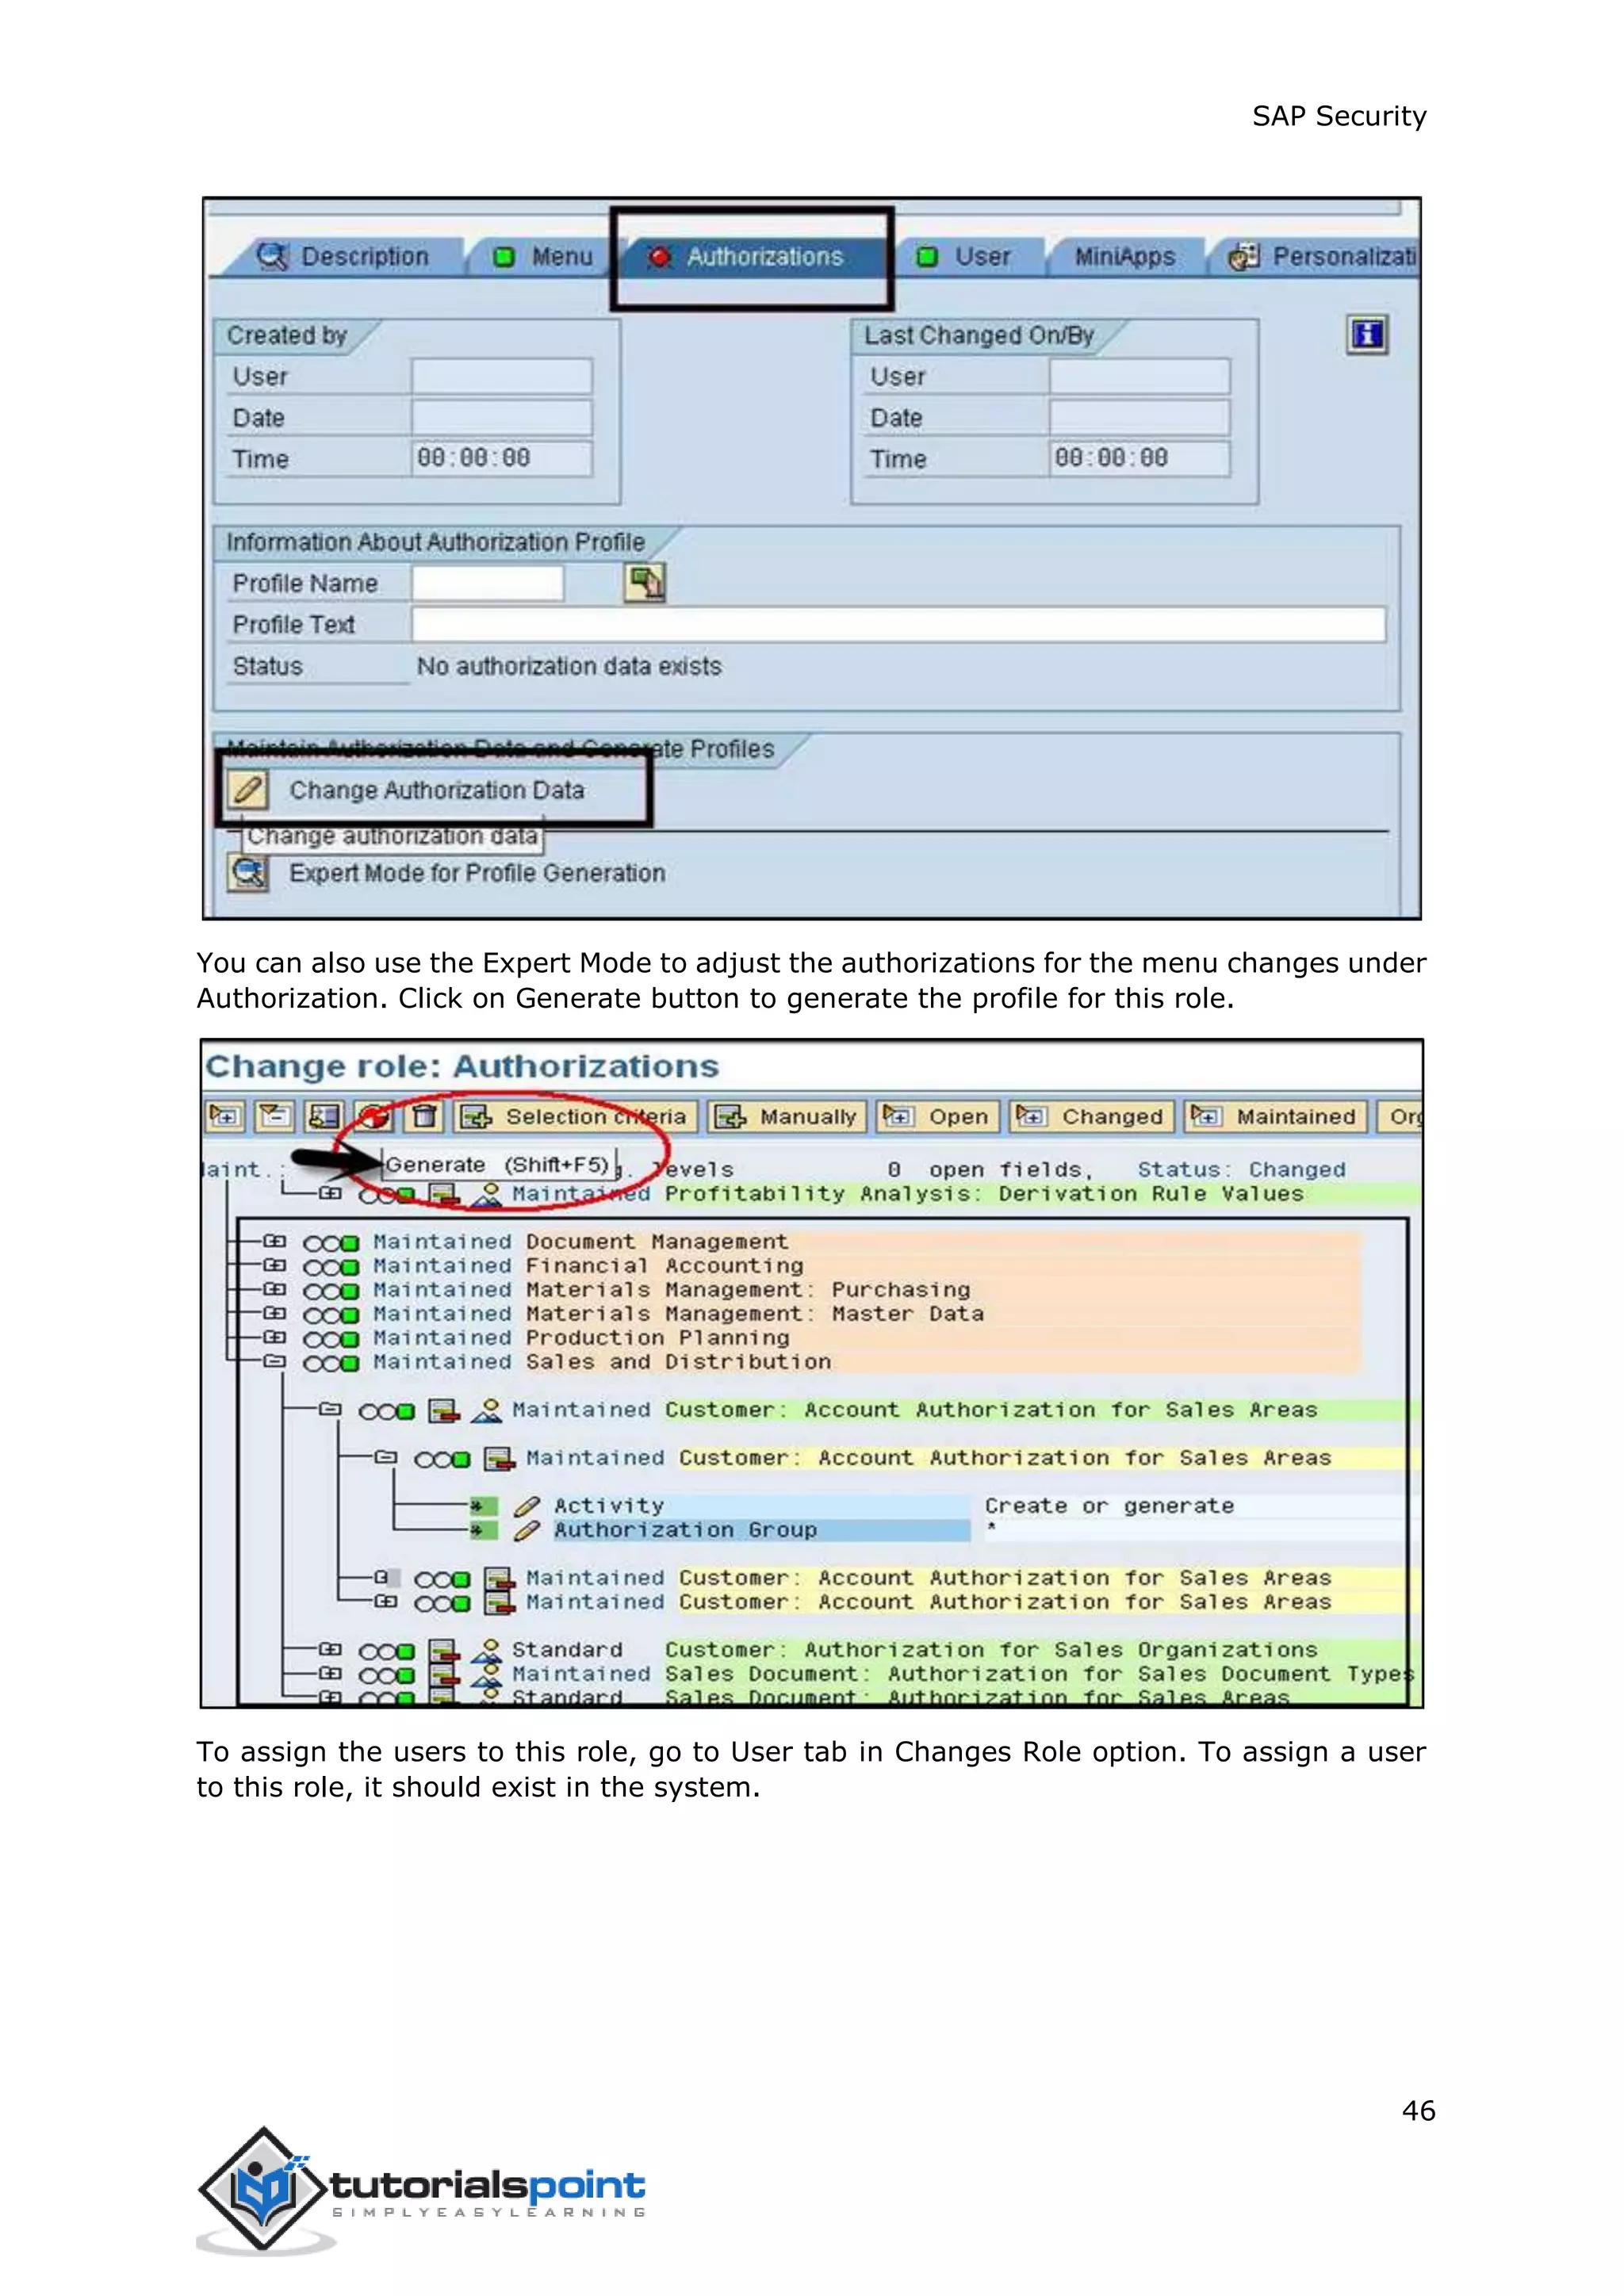
Task: Click the Expert Mode magnifier icon
Action: pos(248,873)
